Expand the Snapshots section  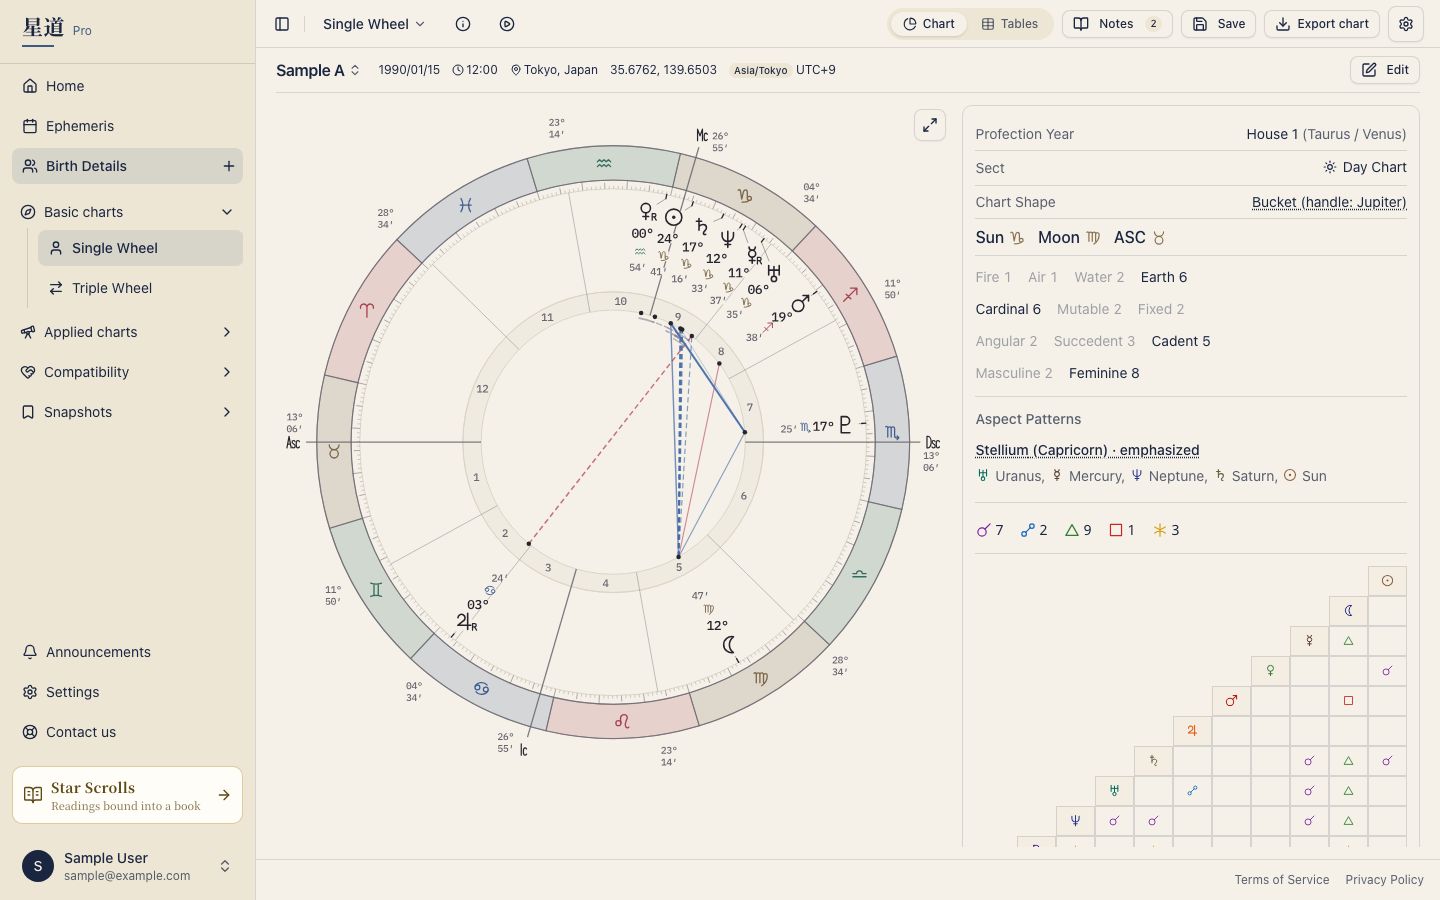127,412
